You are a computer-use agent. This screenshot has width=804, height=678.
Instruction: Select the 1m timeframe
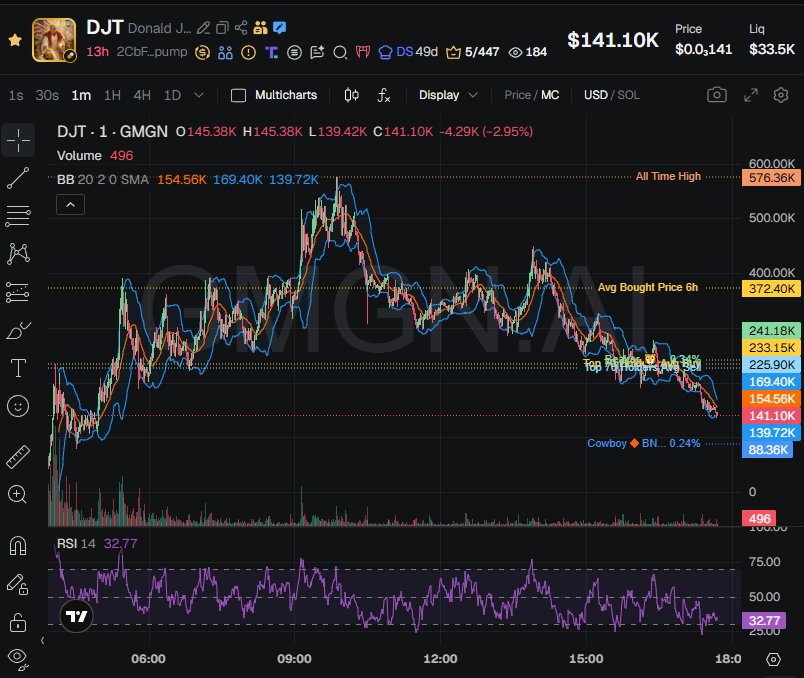click(81, 95)
